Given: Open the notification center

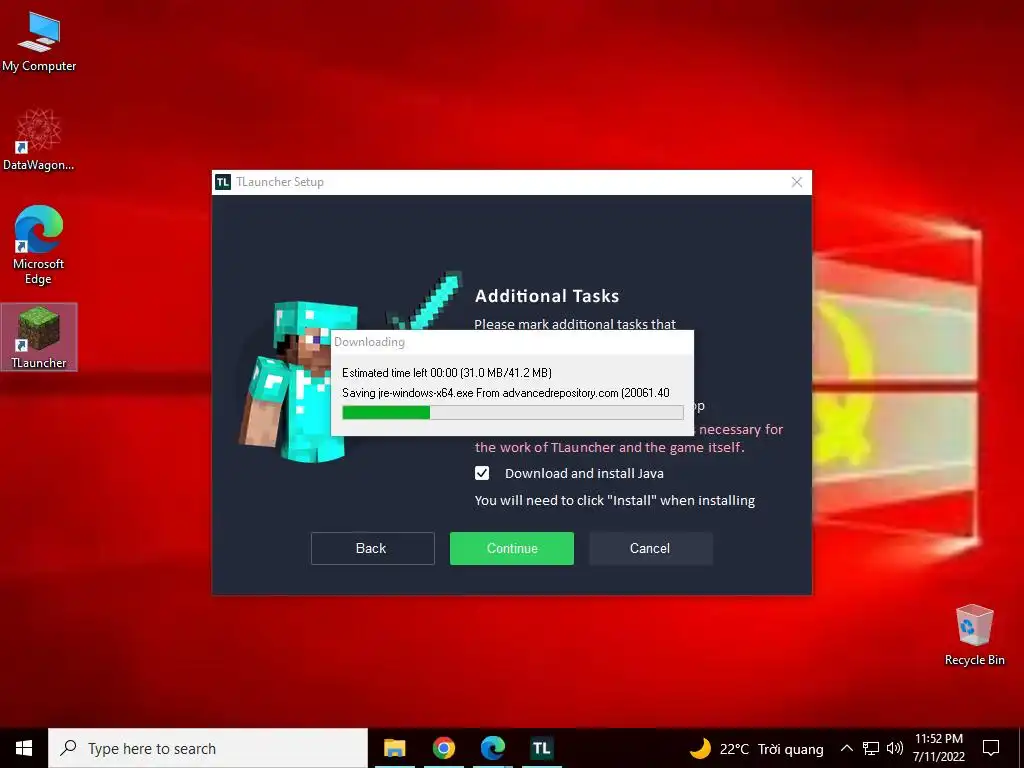Looking at the screenshot, I should [x=991, y=748].
